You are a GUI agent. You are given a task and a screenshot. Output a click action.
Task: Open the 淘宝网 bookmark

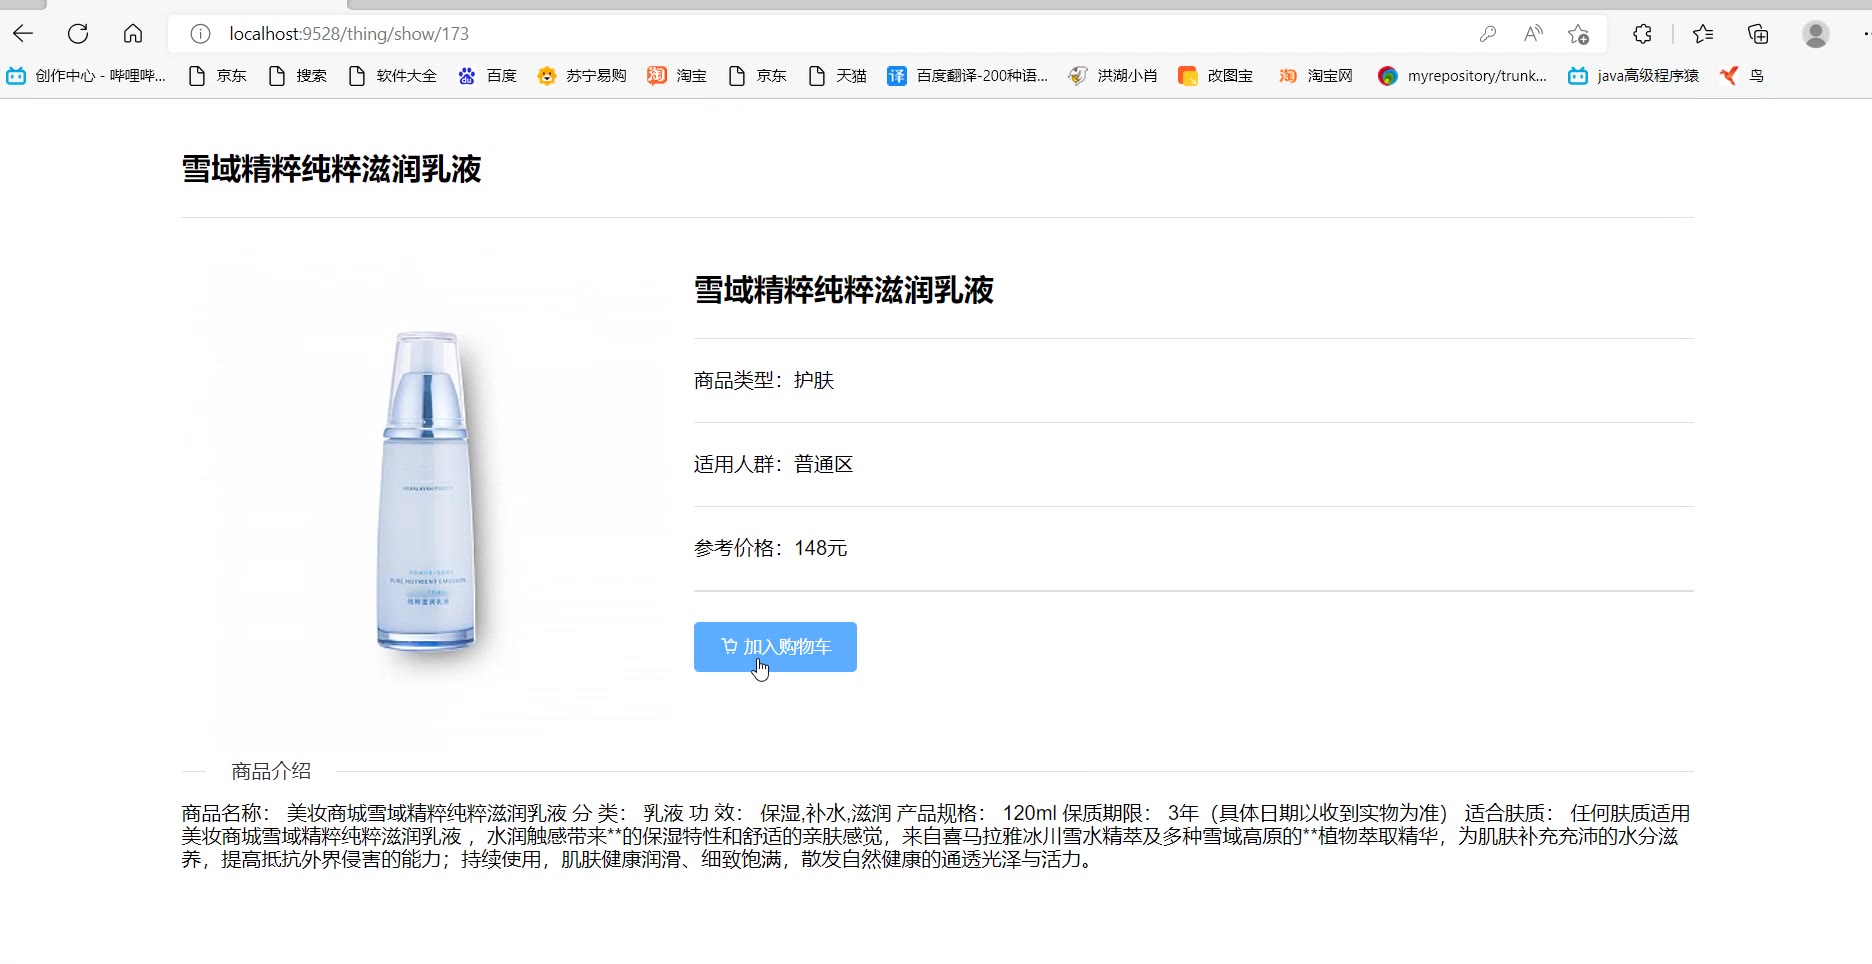point(1315,76)
